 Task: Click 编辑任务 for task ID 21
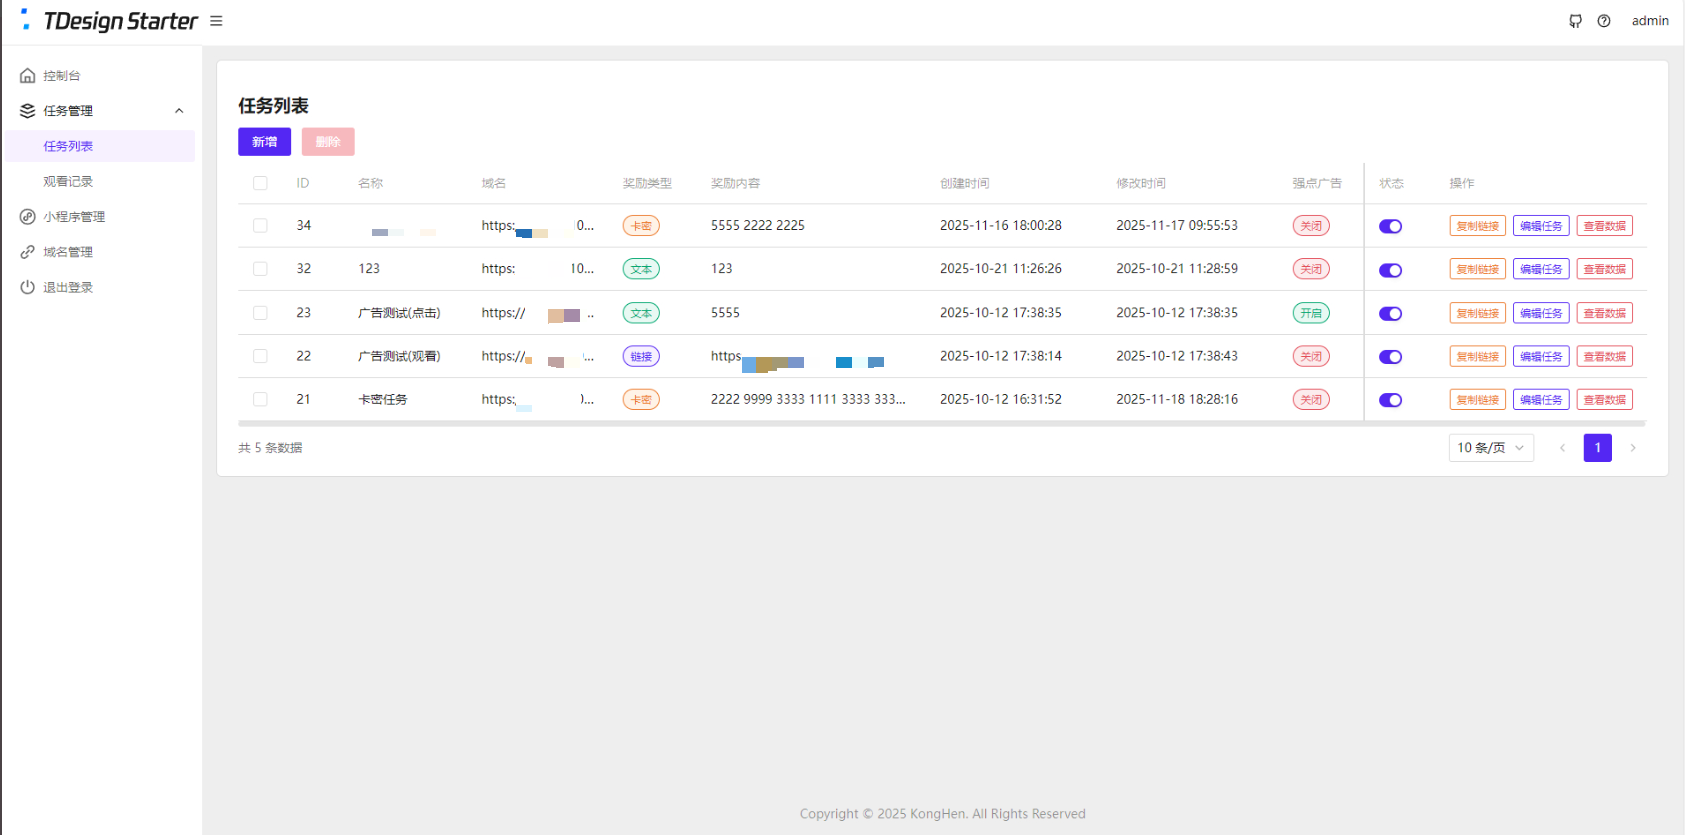[x=1541, y=400]
